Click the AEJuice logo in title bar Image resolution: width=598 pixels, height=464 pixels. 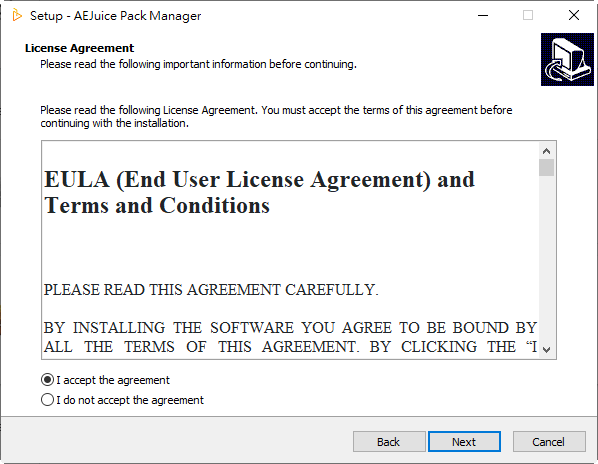17,15
